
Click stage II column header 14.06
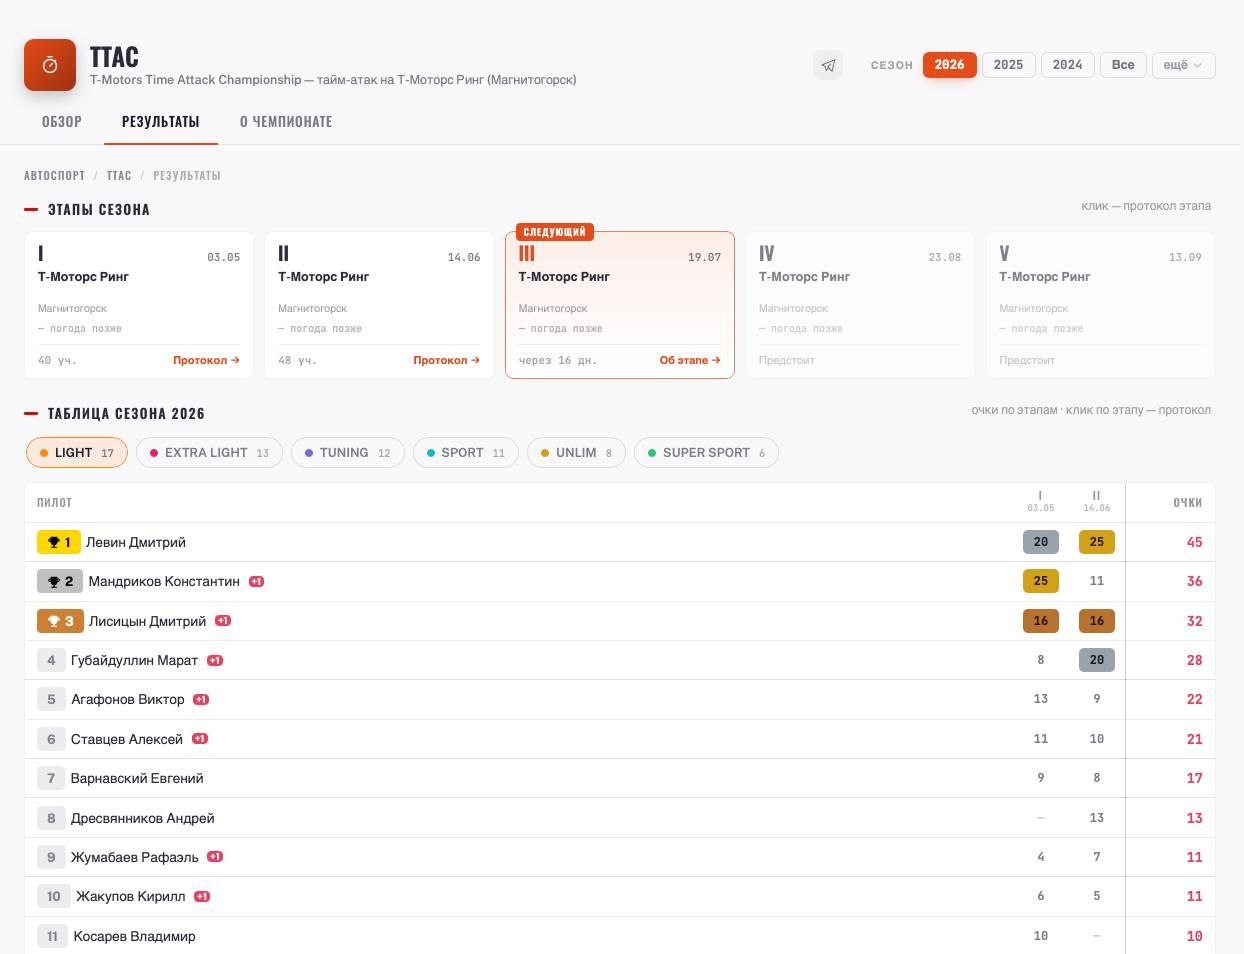pos(1097,502)
